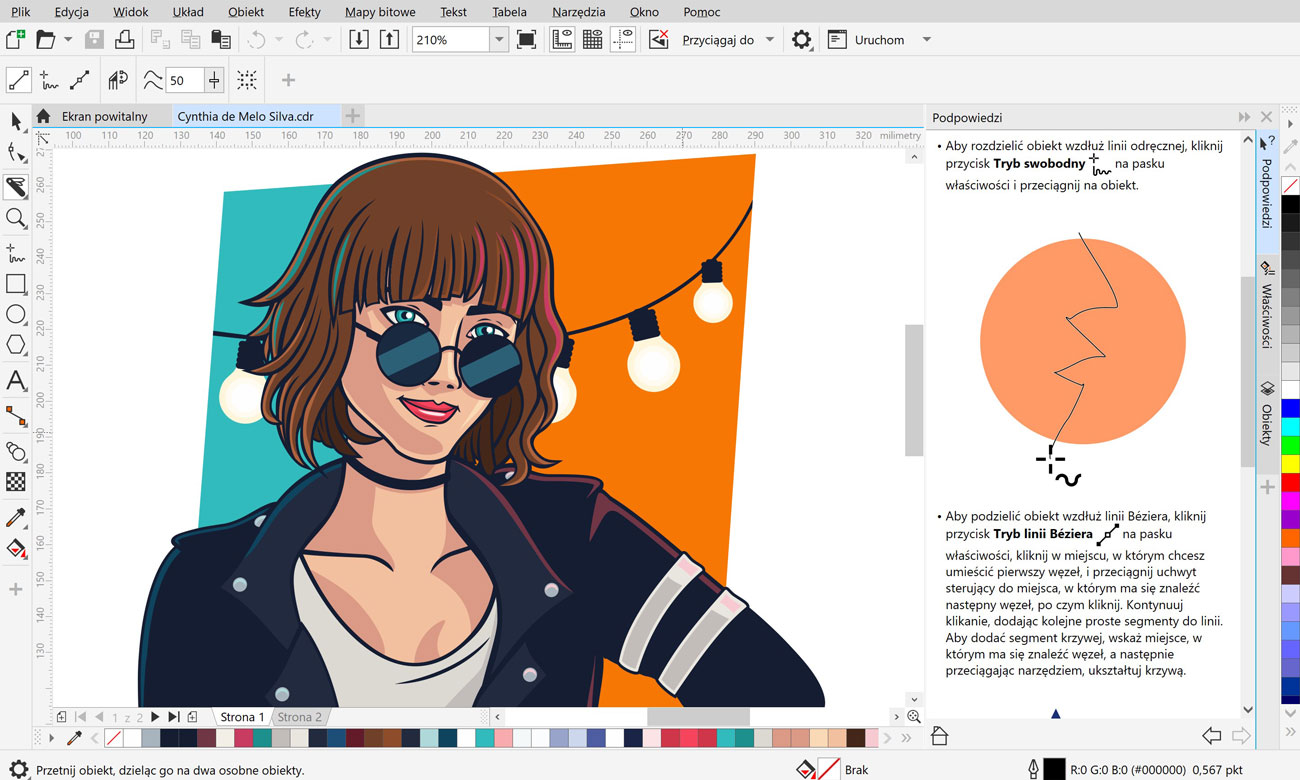Expand the color palette right double-arrow
Viewport: 1300px width, 780px height.
(906, 738)
